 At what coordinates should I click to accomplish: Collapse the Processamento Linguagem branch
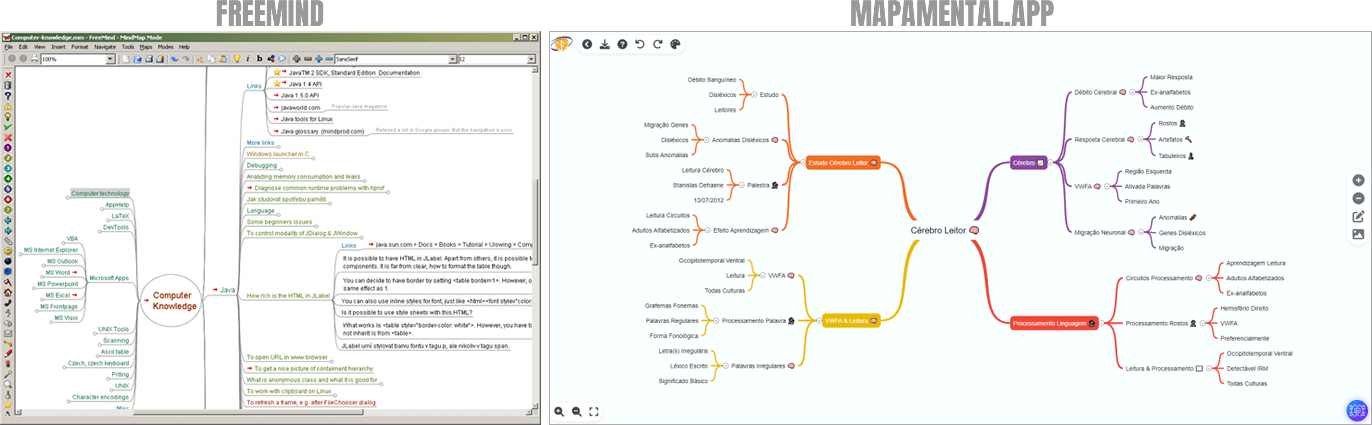pos(1102,323)
